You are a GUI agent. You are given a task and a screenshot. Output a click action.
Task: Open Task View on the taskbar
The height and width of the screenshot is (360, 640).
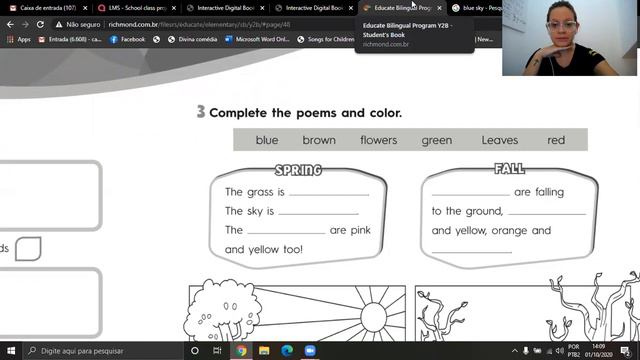tap(217, 351)
